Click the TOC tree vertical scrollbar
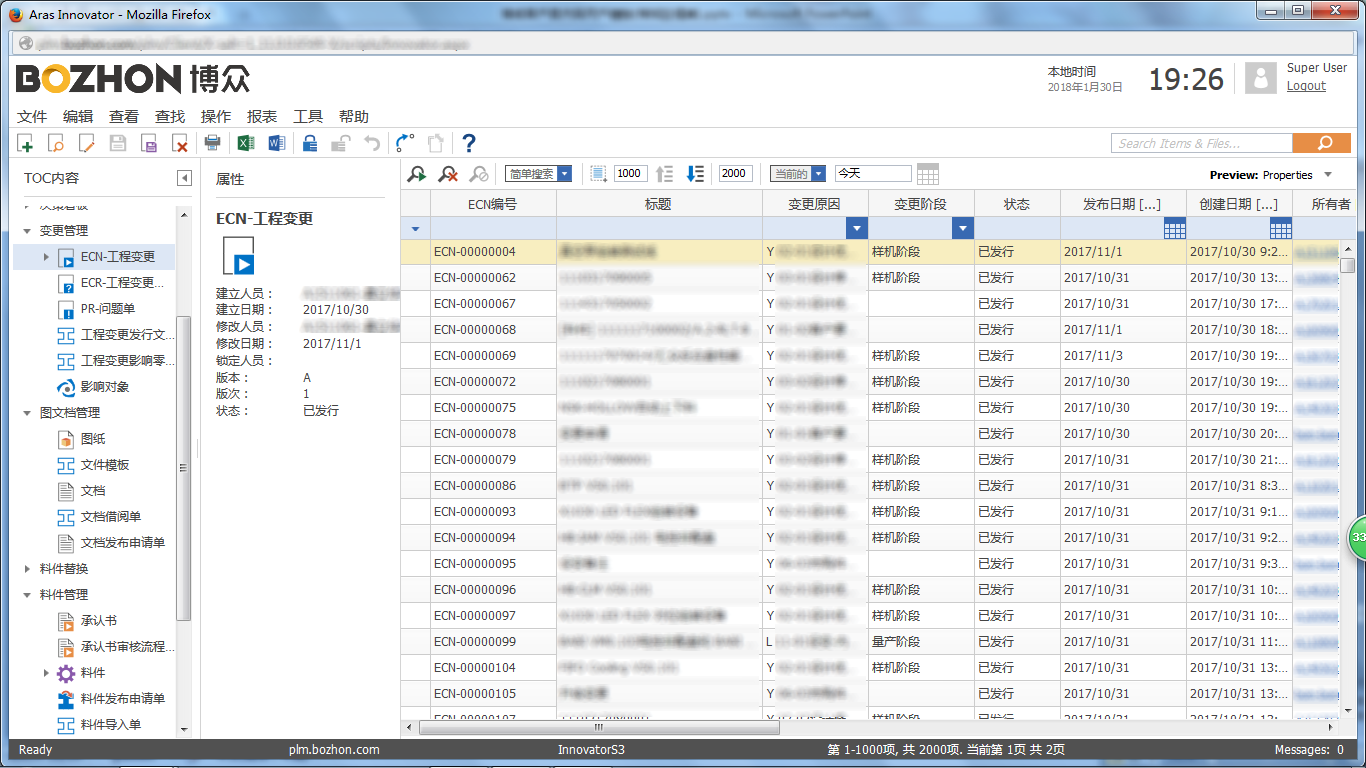The image size is (1366, 768). (x=183, y=470)
